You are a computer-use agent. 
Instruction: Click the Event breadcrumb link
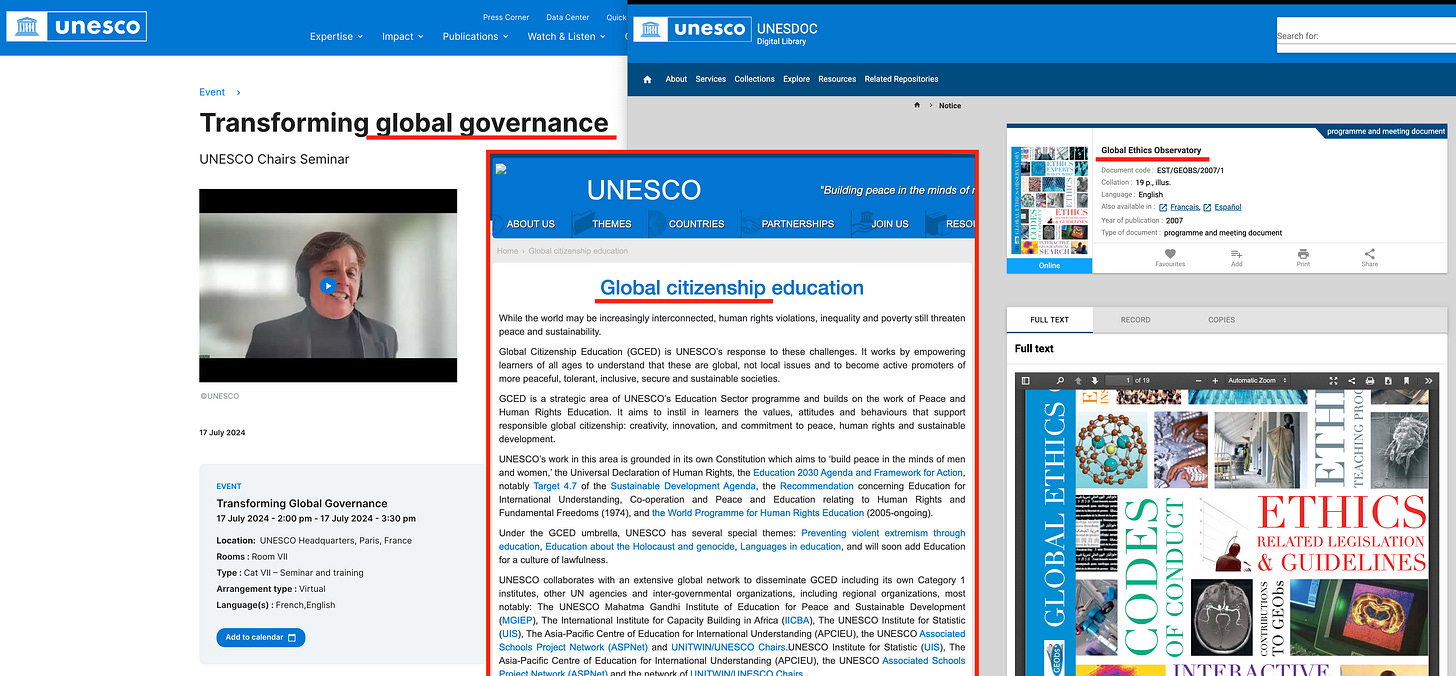tap(212, 92)
